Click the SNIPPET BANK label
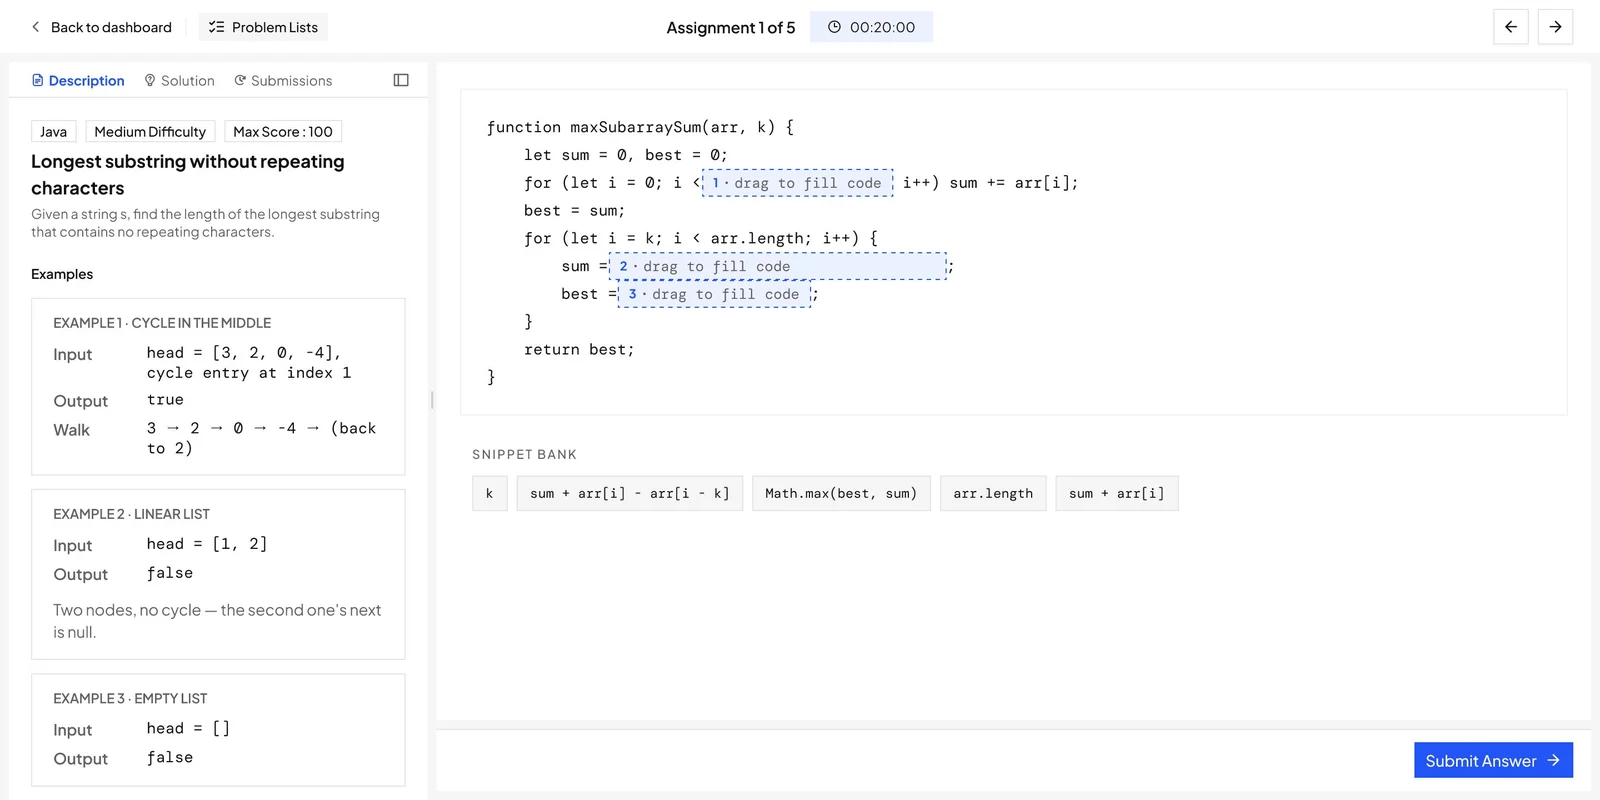This screenshot has width=1600, height=800. [524, 455]
